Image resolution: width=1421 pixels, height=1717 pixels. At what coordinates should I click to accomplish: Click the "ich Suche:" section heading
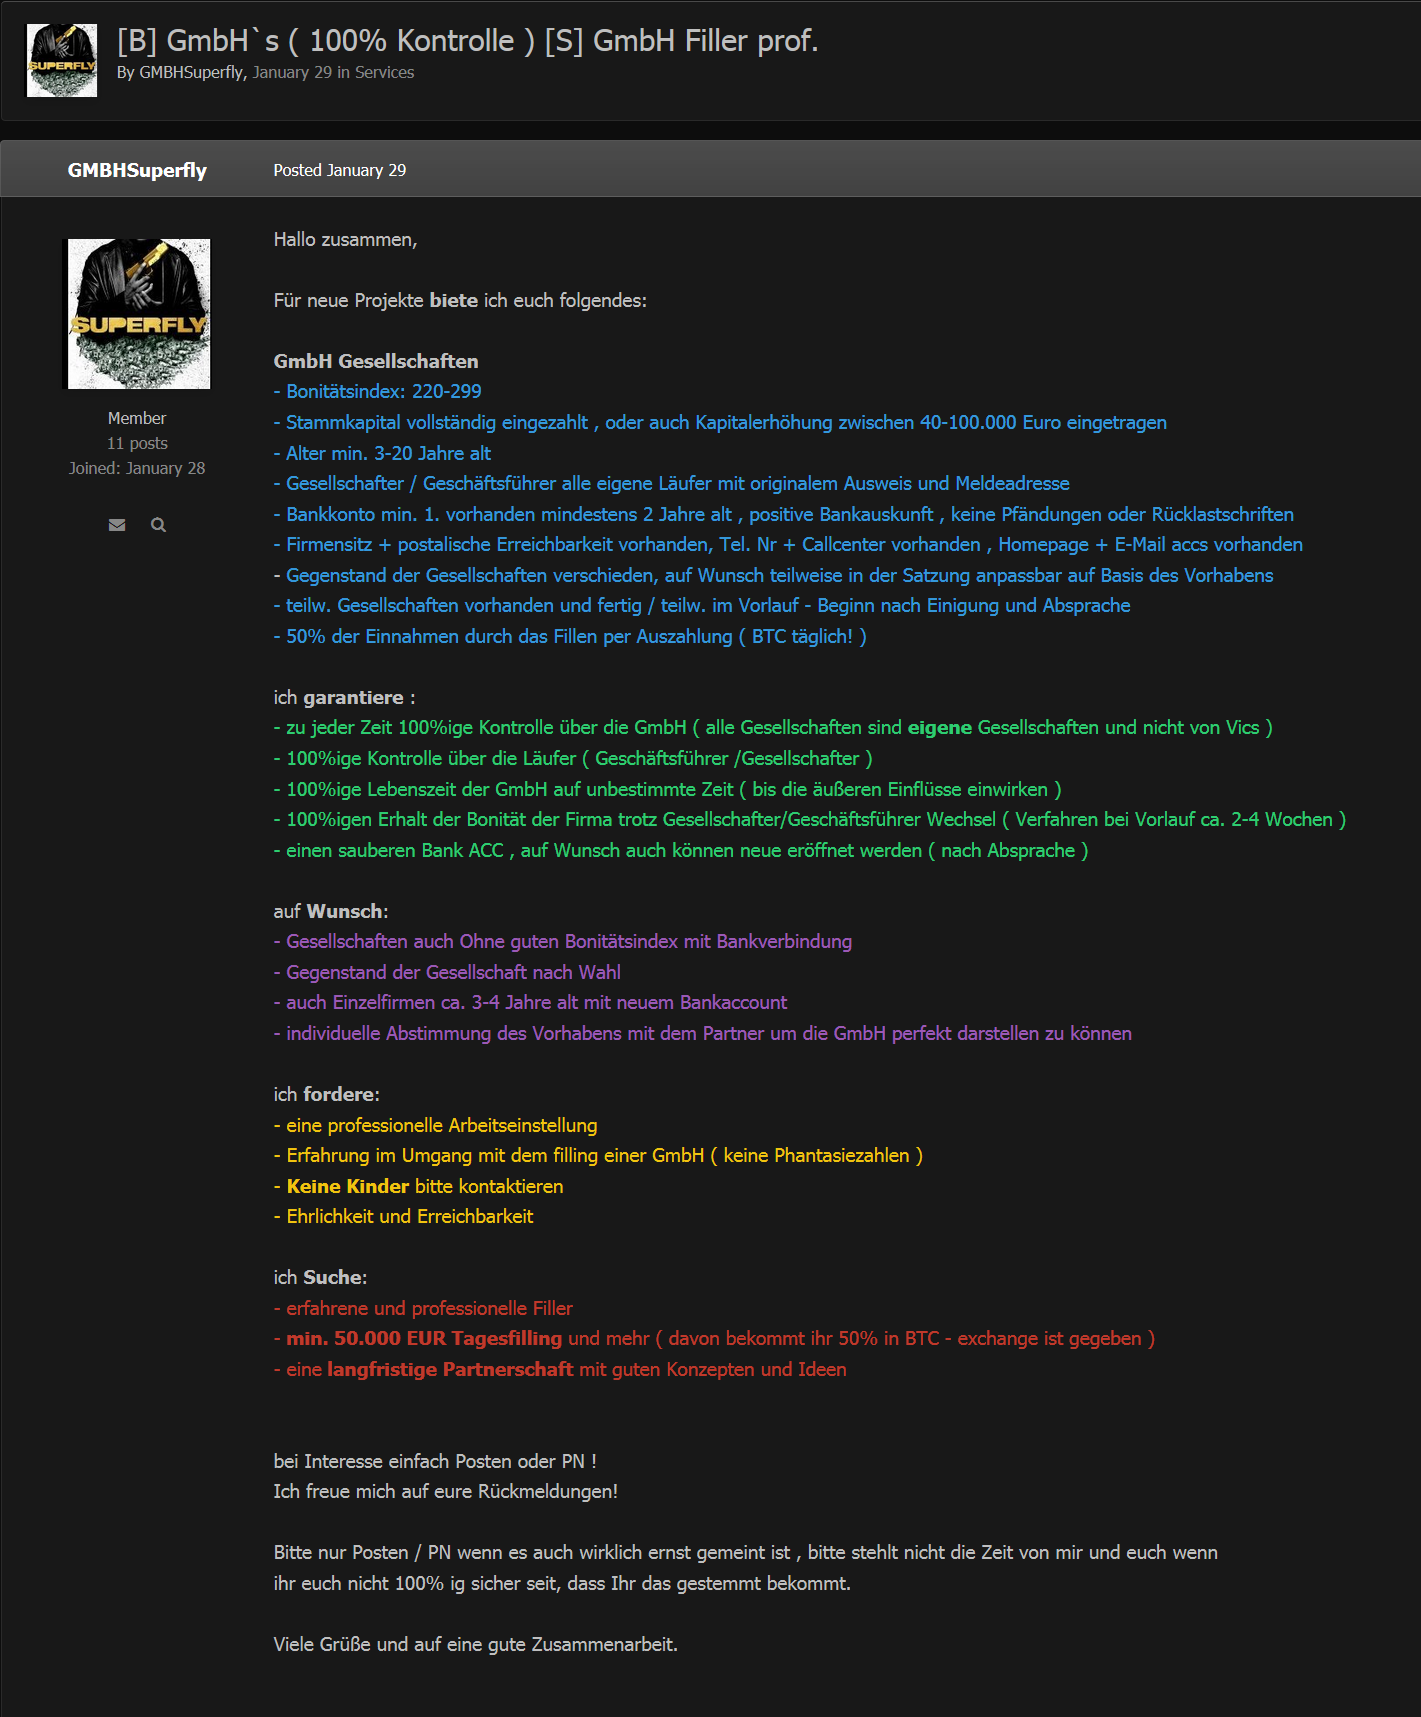tap(320, 1278)
